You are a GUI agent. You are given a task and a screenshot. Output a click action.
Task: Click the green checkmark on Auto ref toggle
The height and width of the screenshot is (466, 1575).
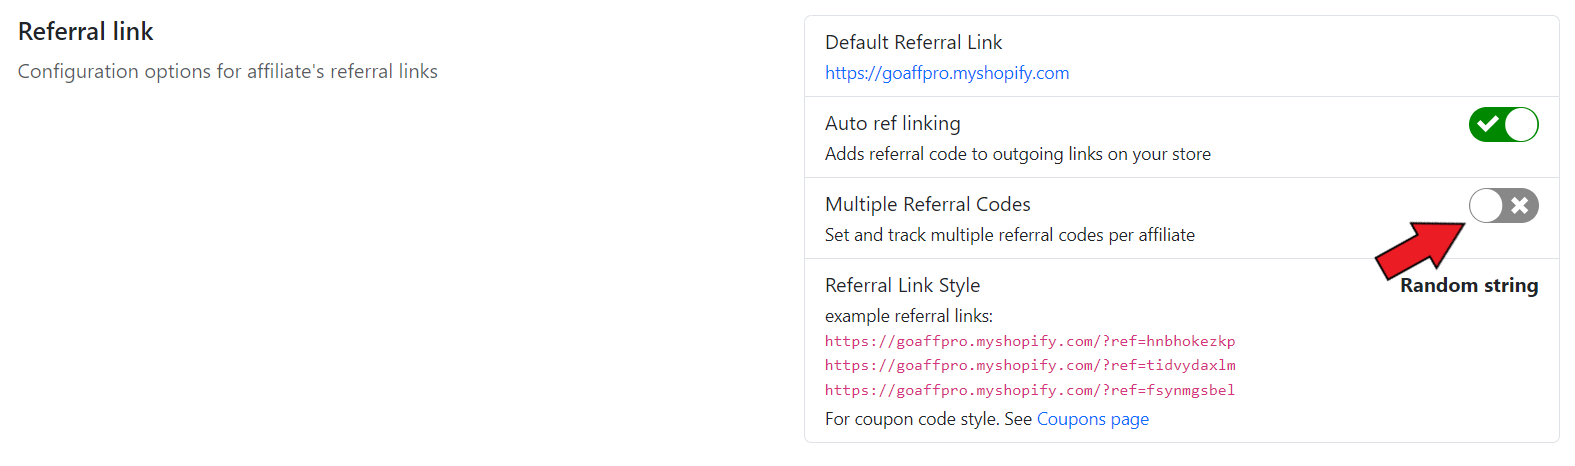tap(1488, 125)
